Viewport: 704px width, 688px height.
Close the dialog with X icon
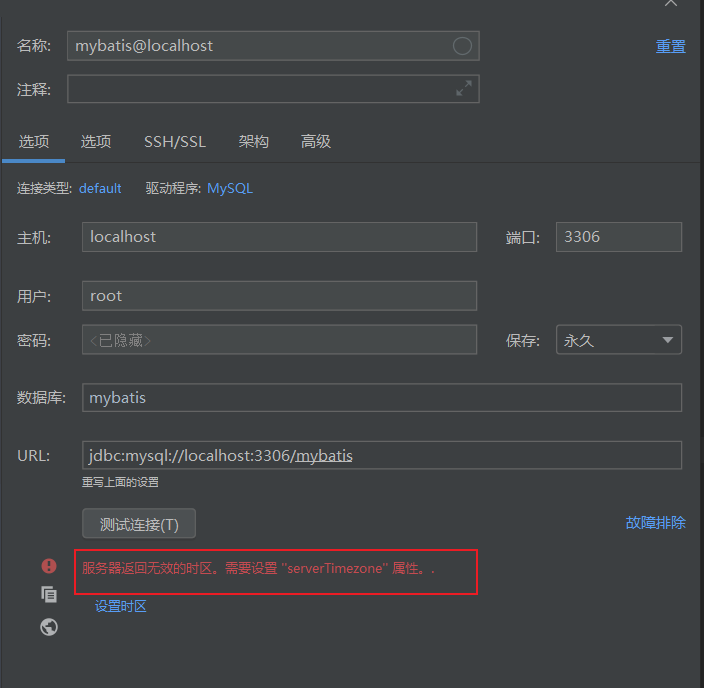[x=671, y=3]
